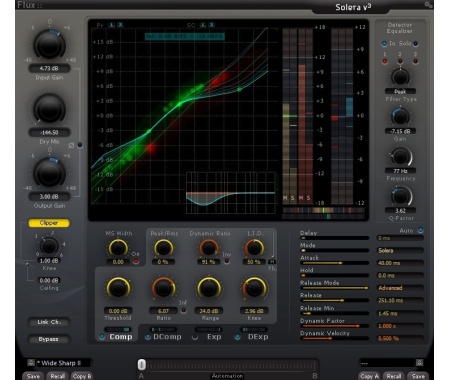
Task: Click Frequency value 77 Hz
Action: coord(400,171)
